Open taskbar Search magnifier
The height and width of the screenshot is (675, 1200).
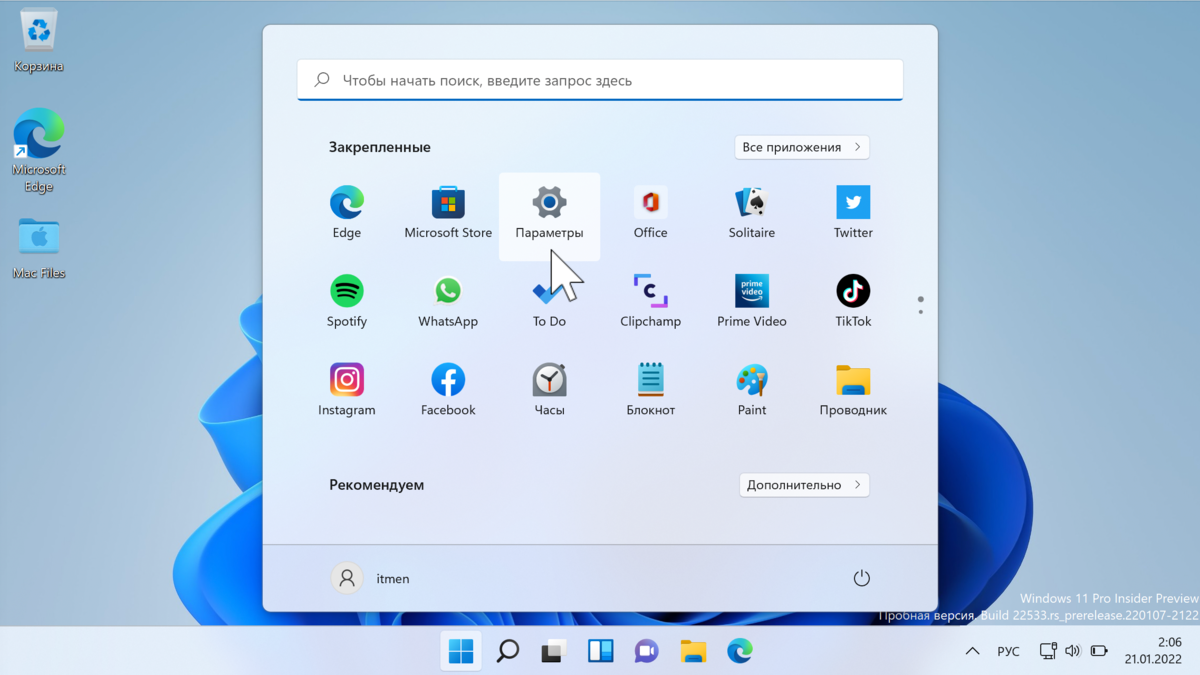pos(508,651)
